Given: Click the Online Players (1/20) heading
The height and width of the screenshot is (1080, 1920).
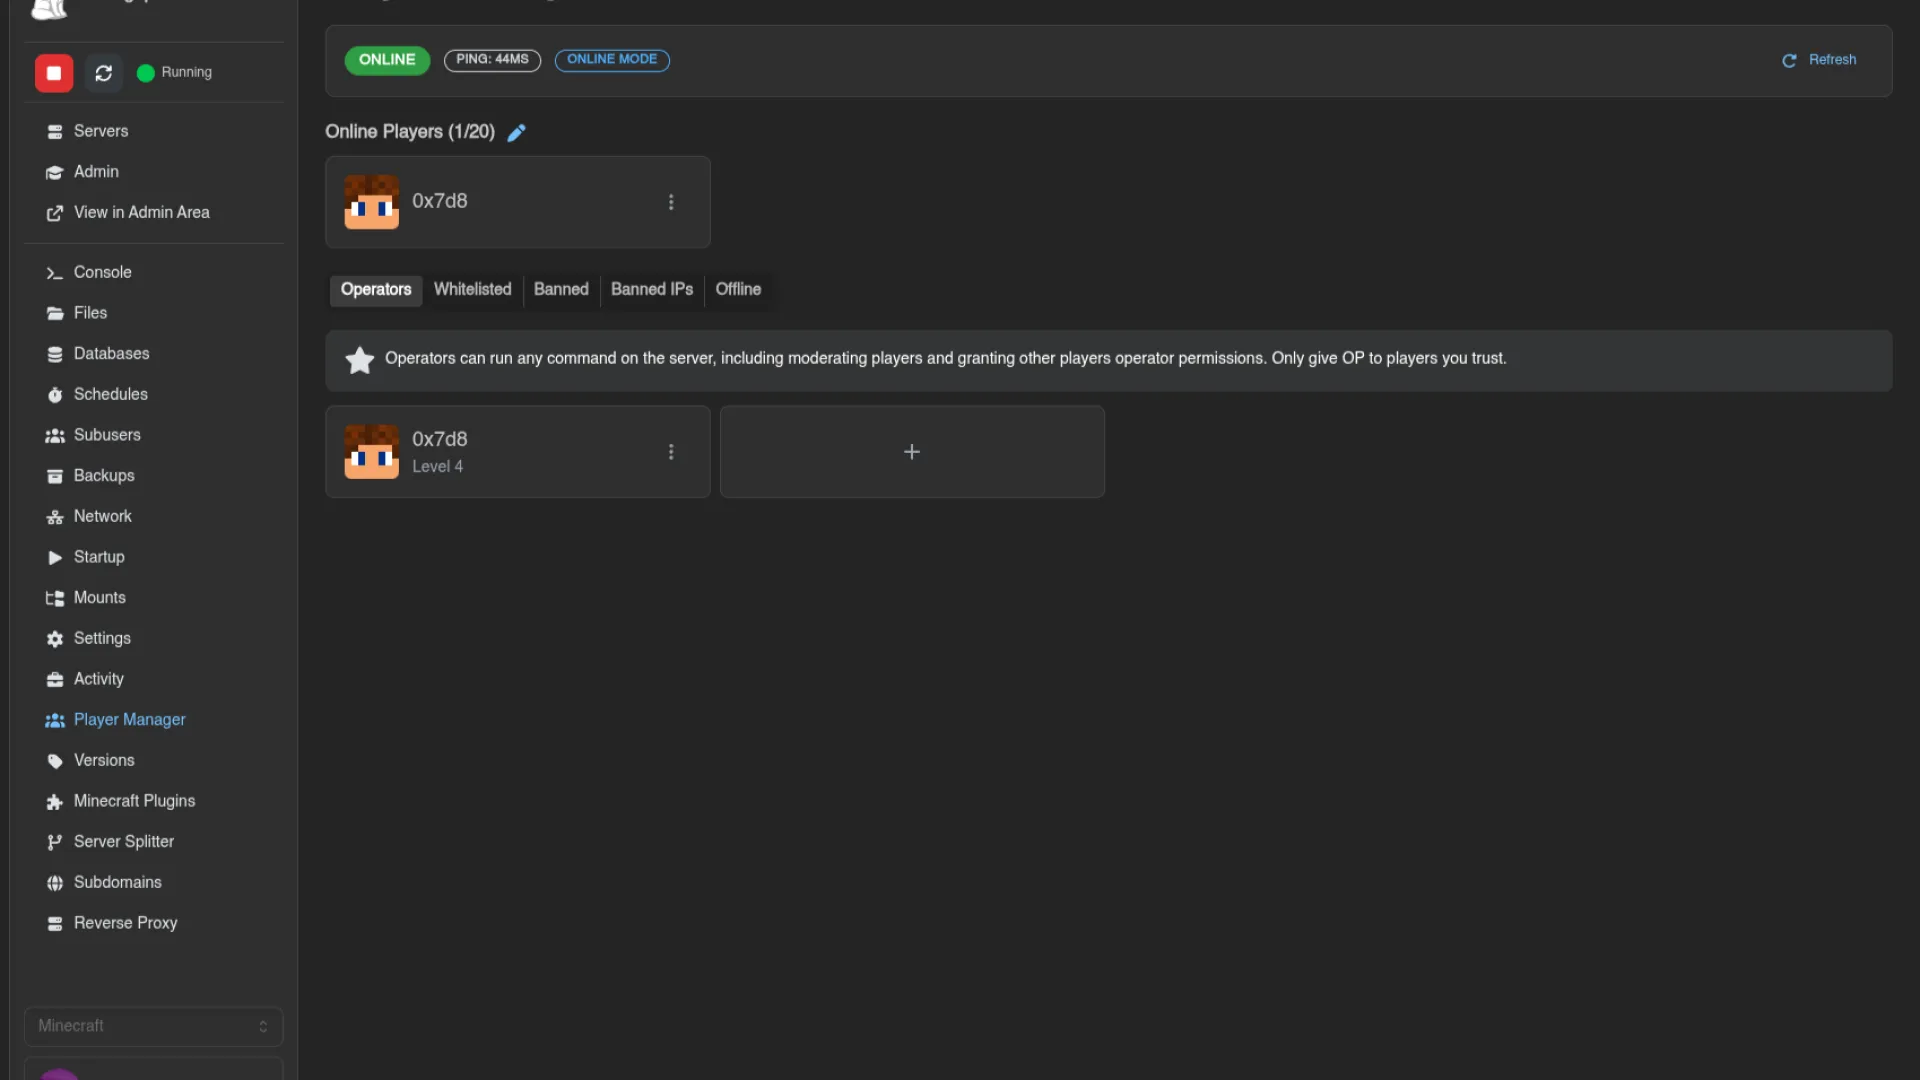Looking at the screenshot, I should click(410, 132).
